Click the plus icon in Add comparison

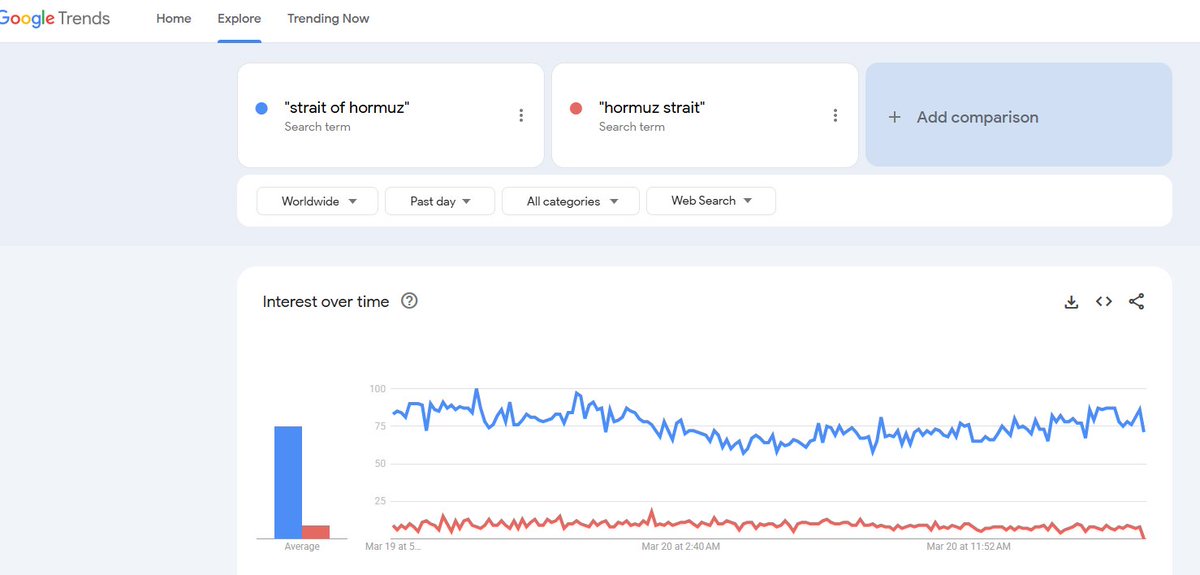(894, 117)
